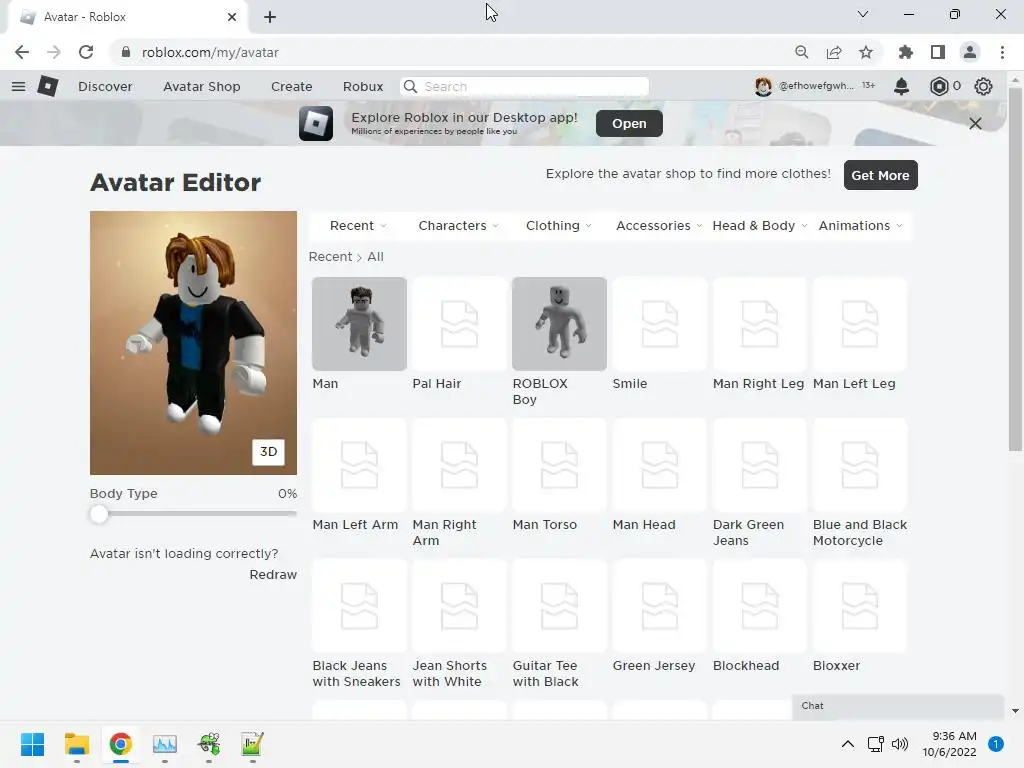Open the Chrome three-dot menu
This screenshot has height=768, width=1024.
[1002, 52]
